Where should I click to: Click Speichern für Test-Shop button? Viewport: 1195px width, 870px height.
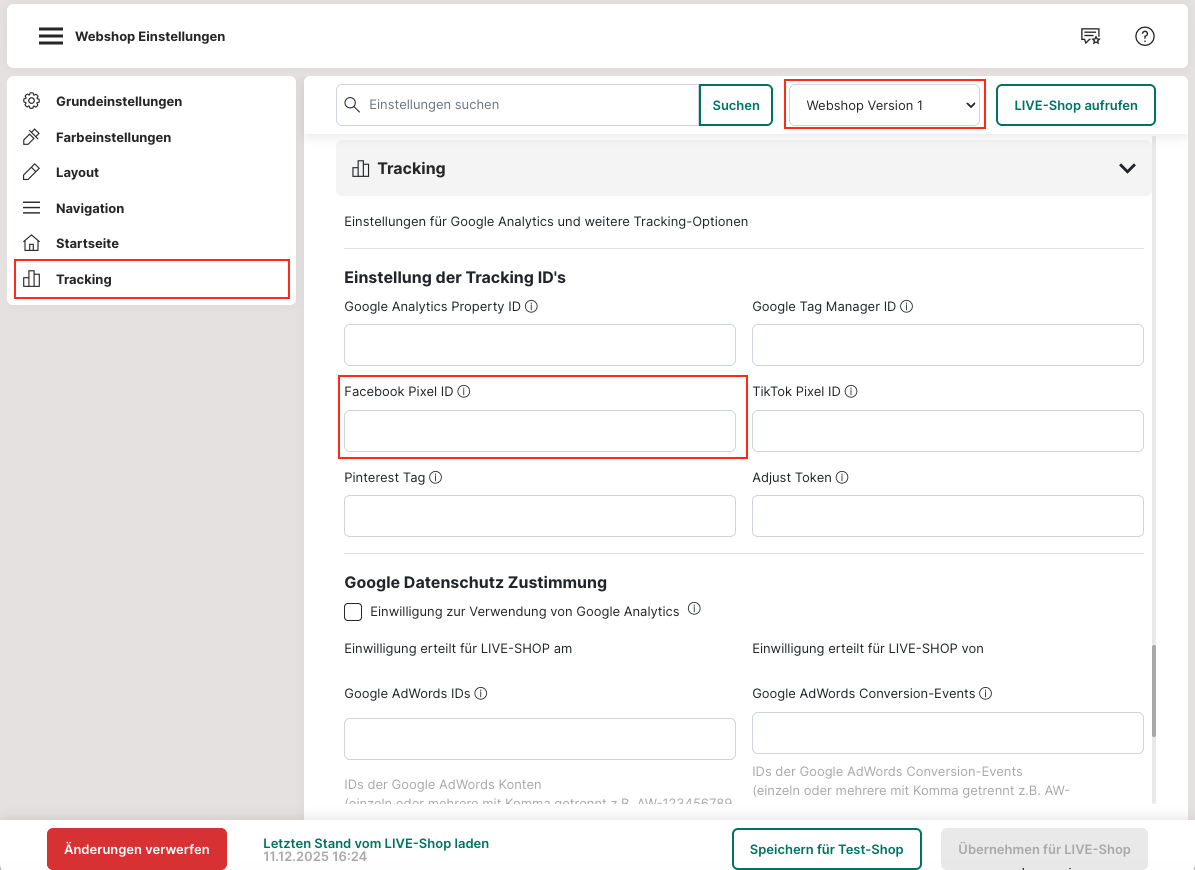(826, 849)
